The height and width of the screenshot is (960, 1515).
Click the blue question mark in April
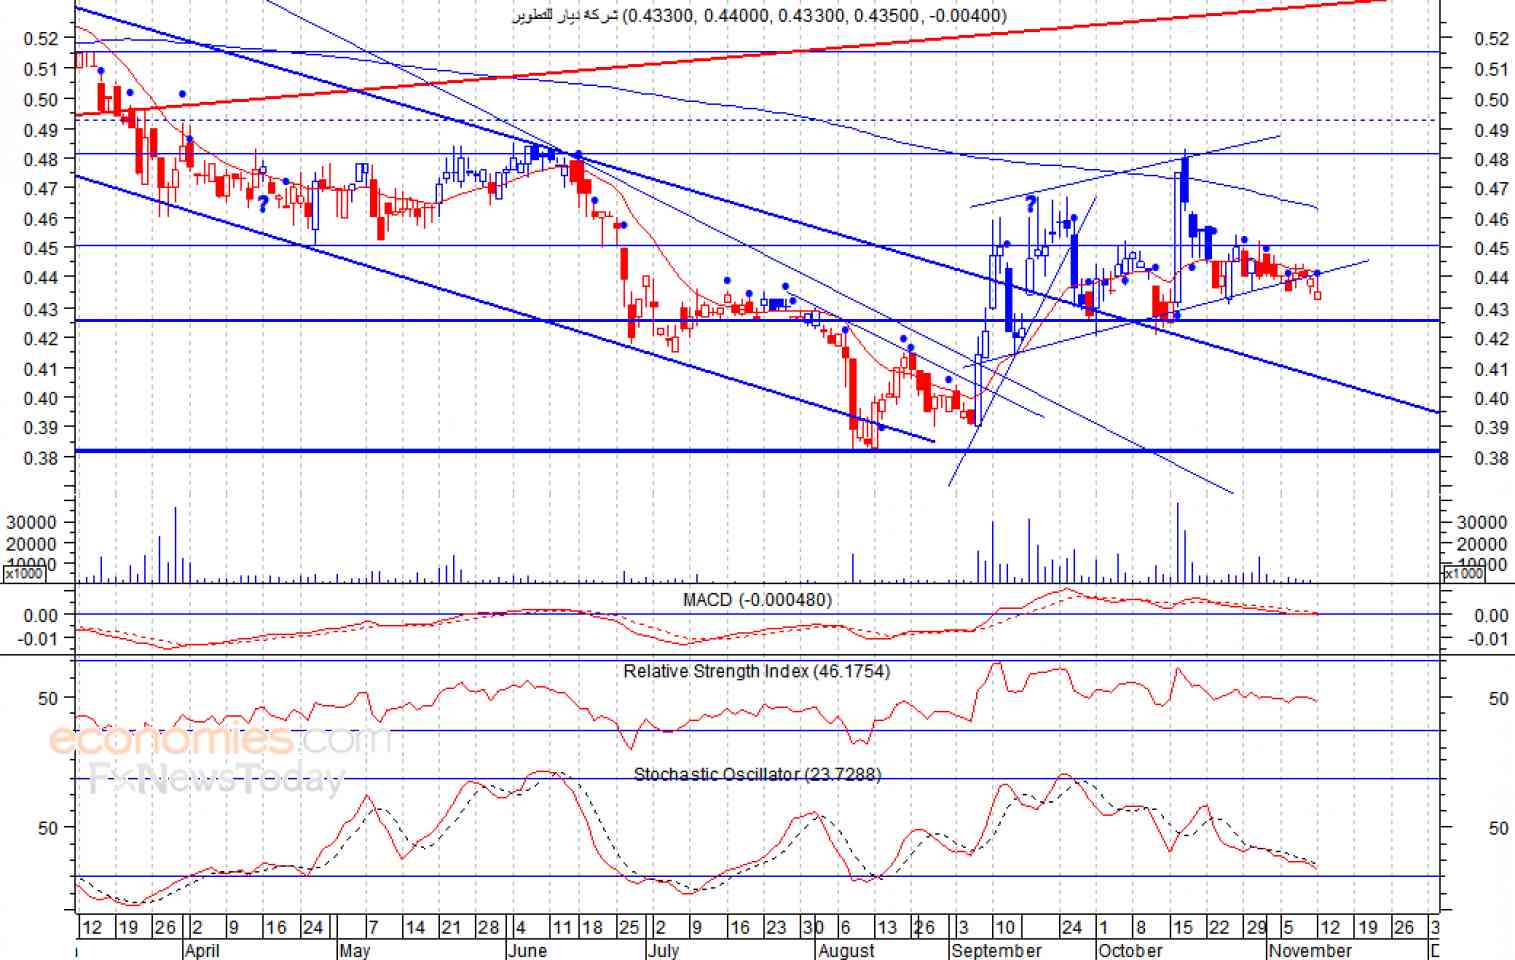tap(262, 204)
